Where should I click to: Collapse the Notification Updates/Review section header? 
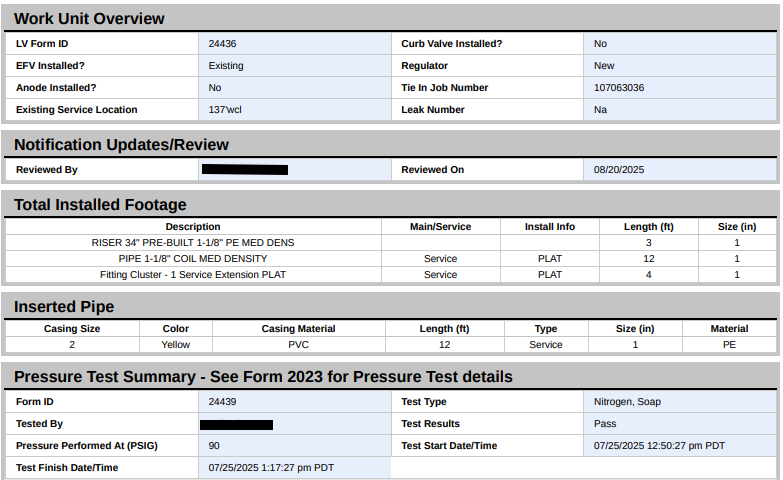[121, 145]
